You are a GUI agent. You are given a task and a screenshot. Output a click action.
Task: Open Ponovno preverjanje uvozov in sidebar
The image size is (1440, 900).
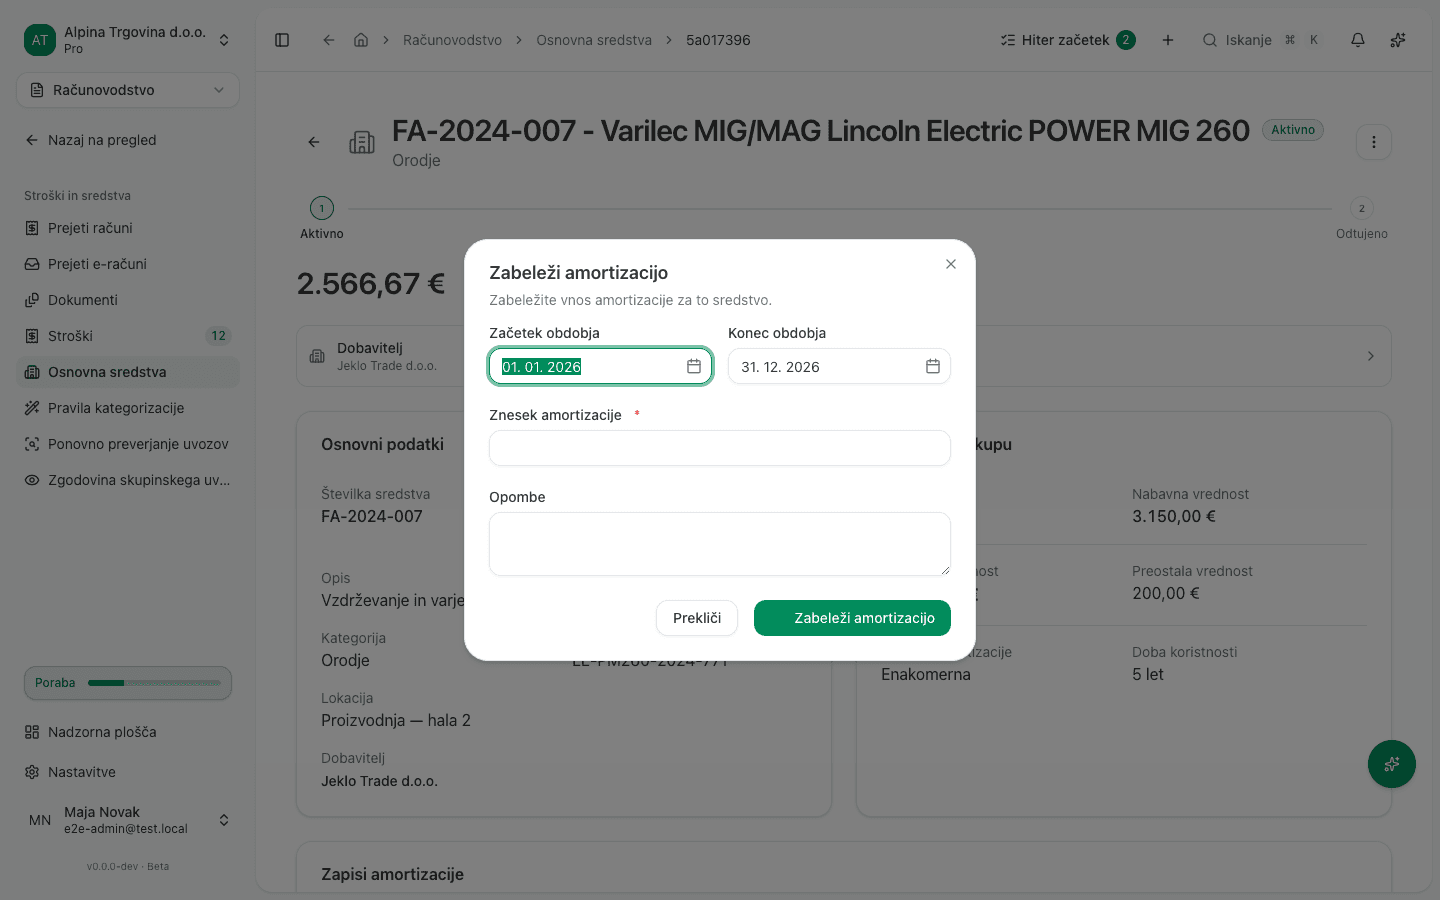pos(128,444)
